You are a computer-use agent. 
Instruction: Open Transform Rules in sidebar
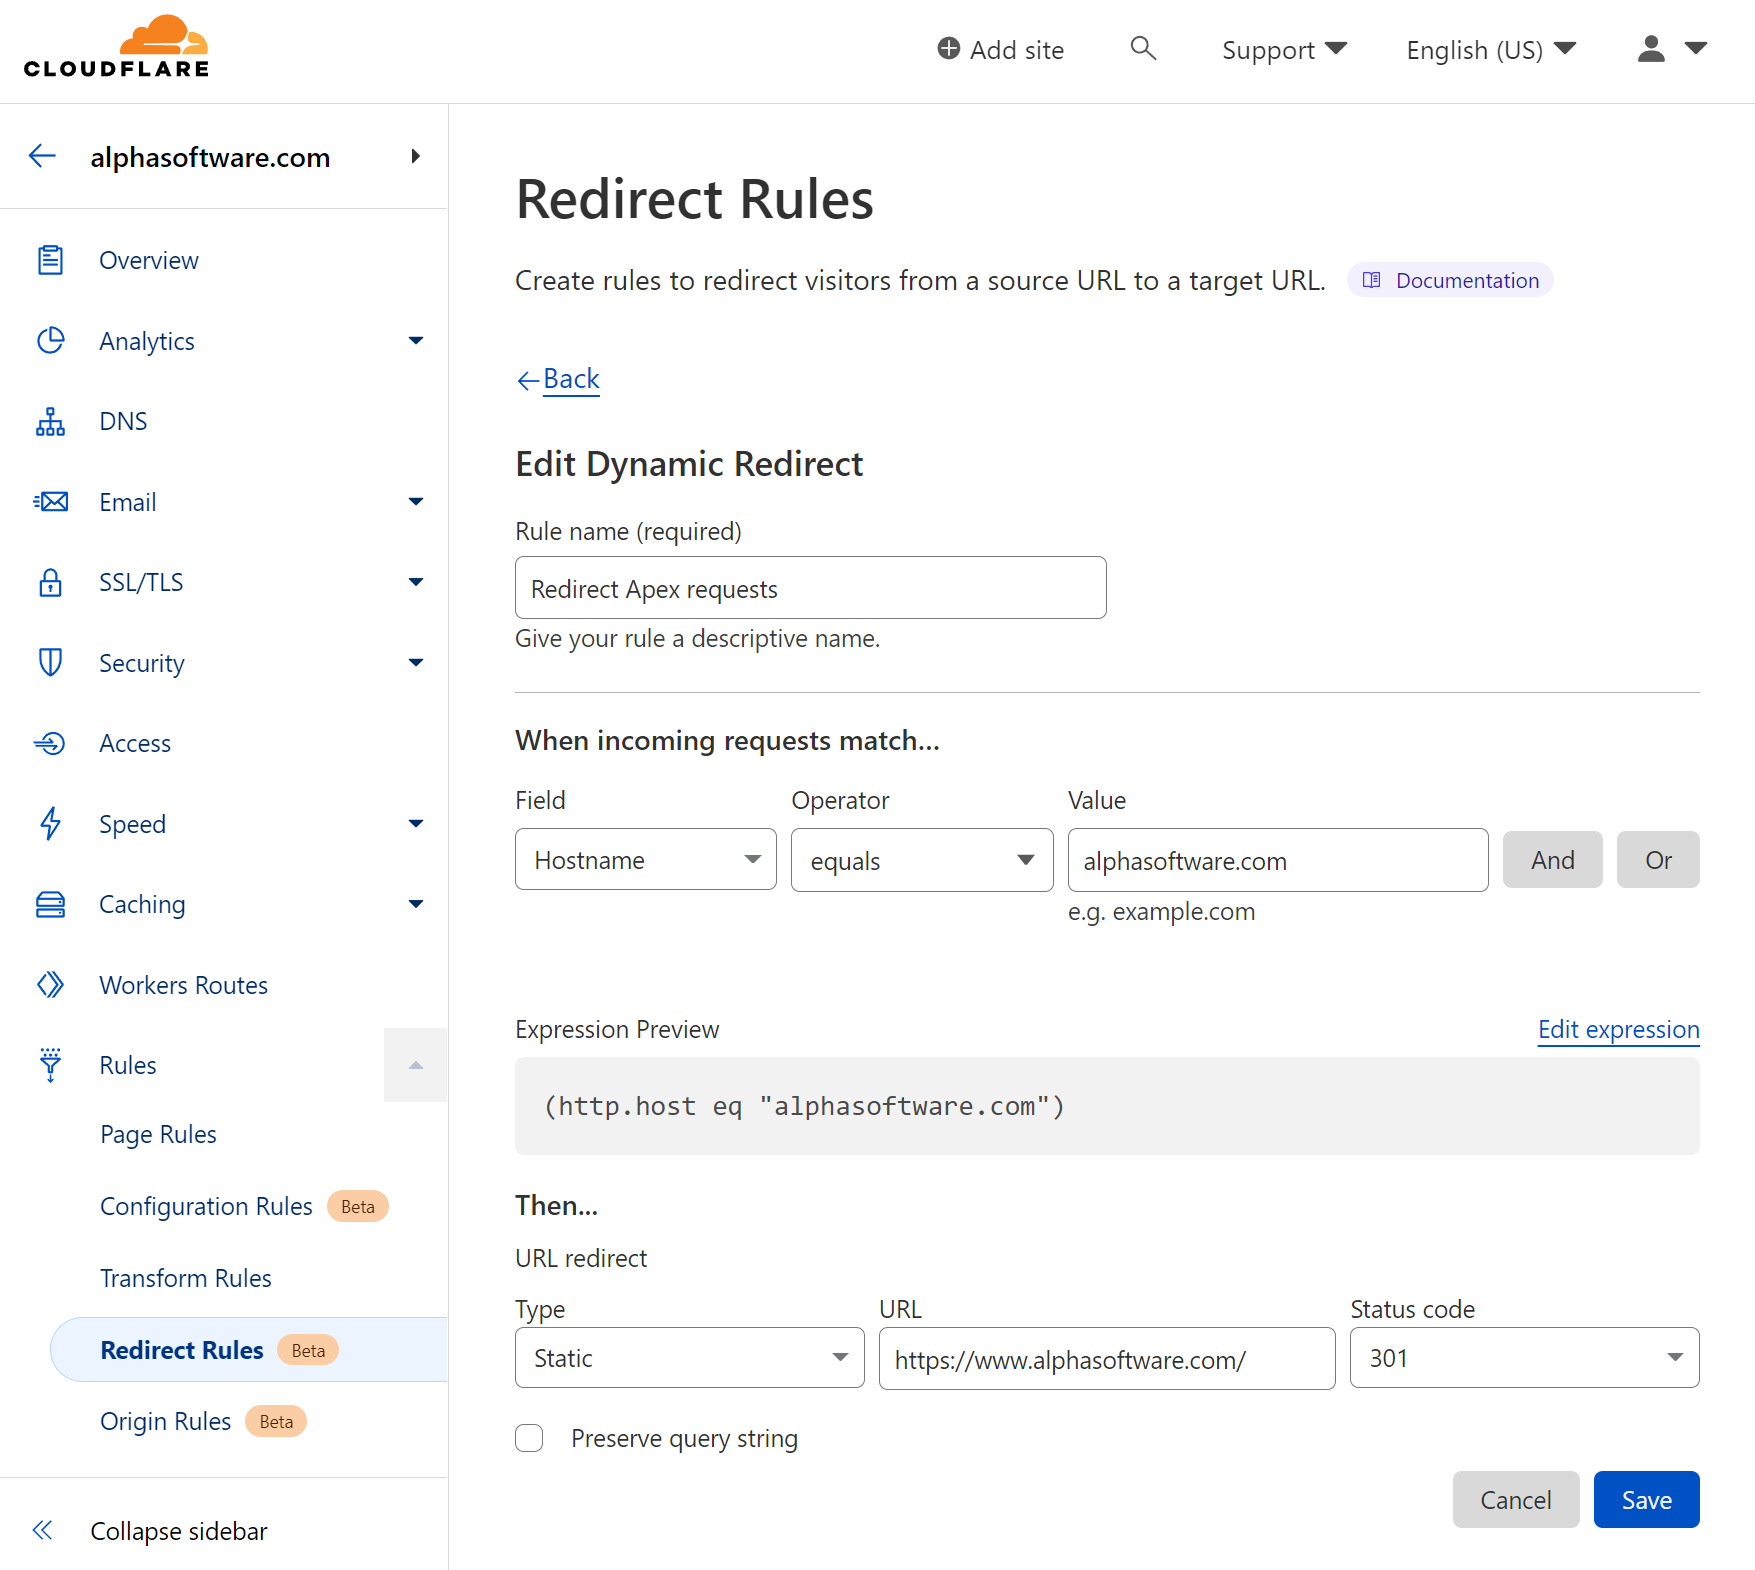click(x=186, y=1279)
